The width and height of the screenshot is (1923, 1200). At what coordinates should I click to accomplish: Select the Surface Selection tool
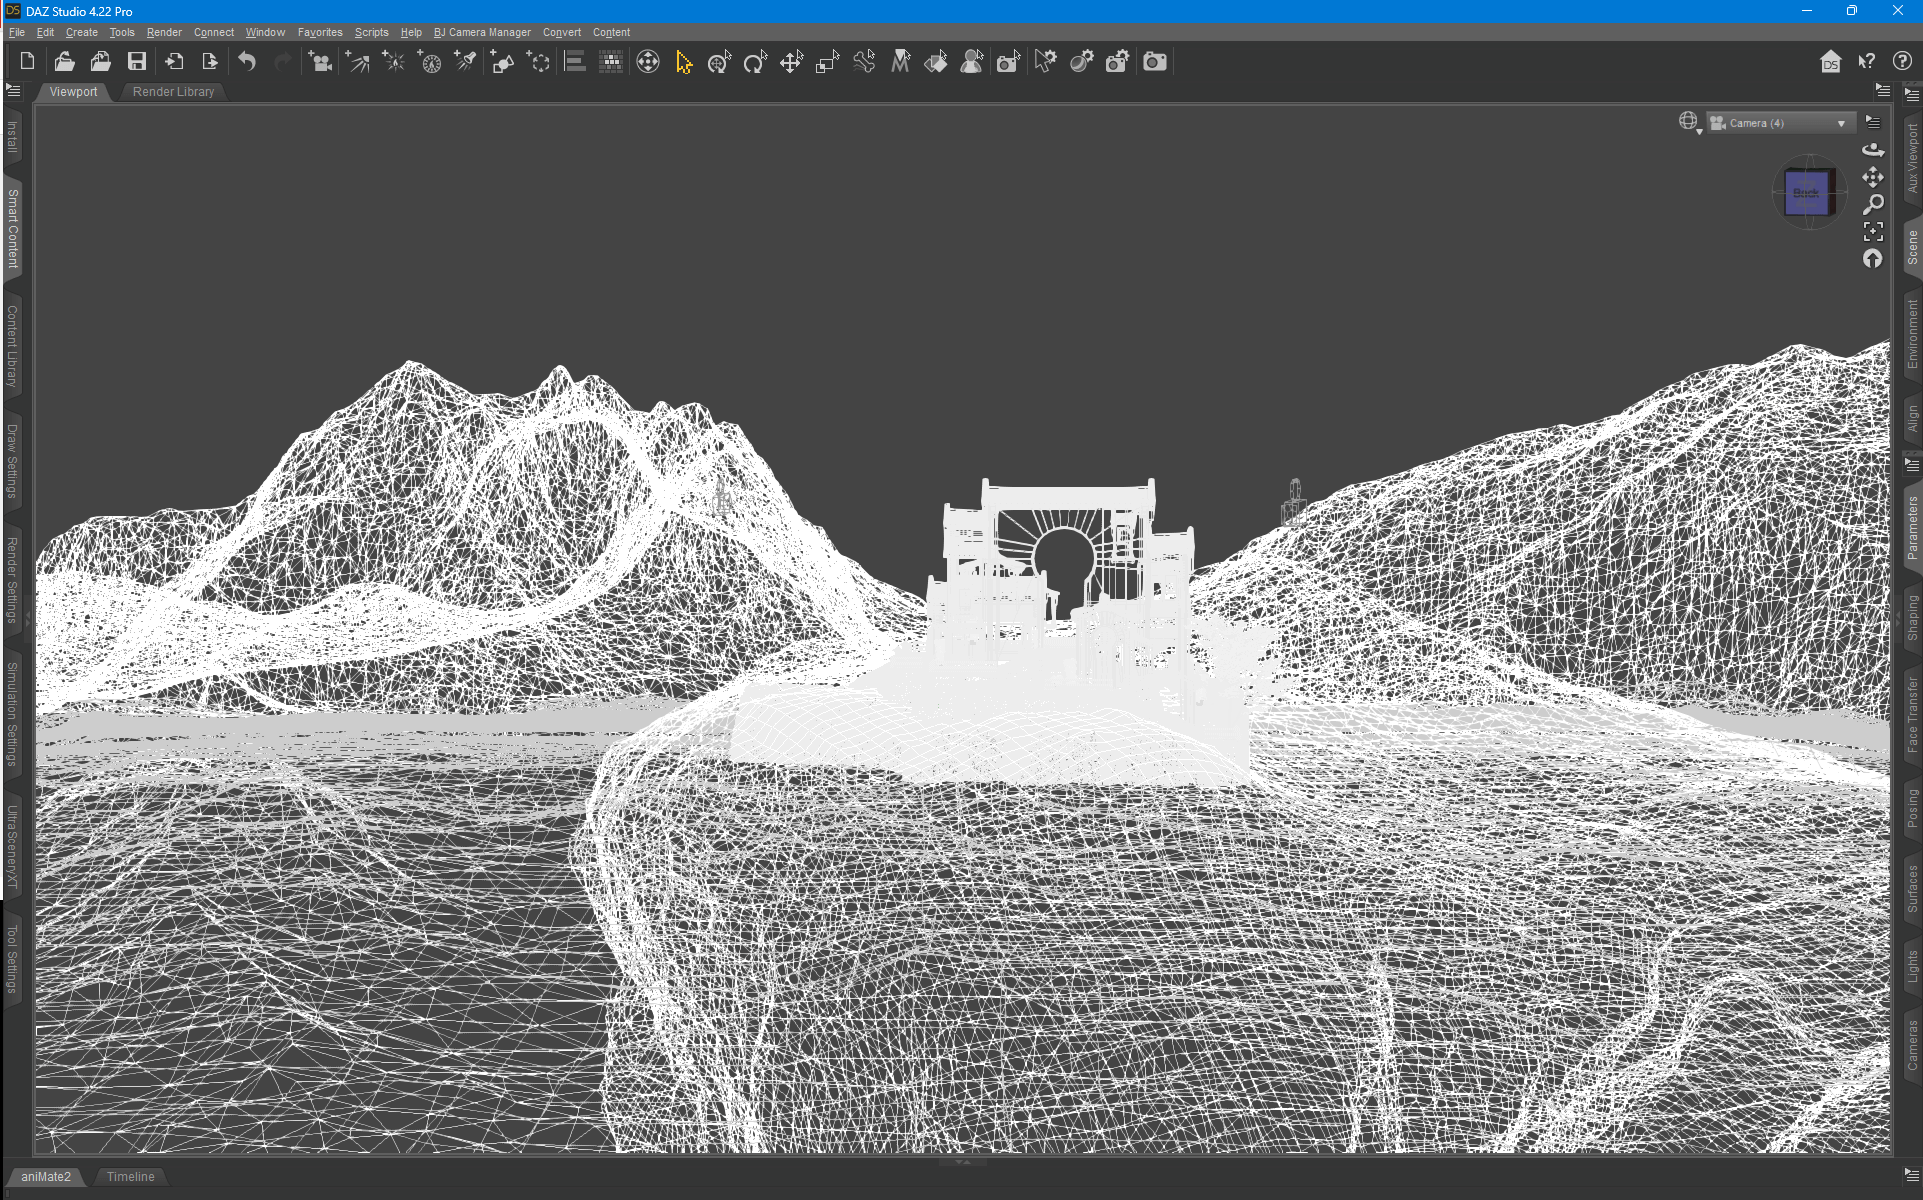[936, 62]
